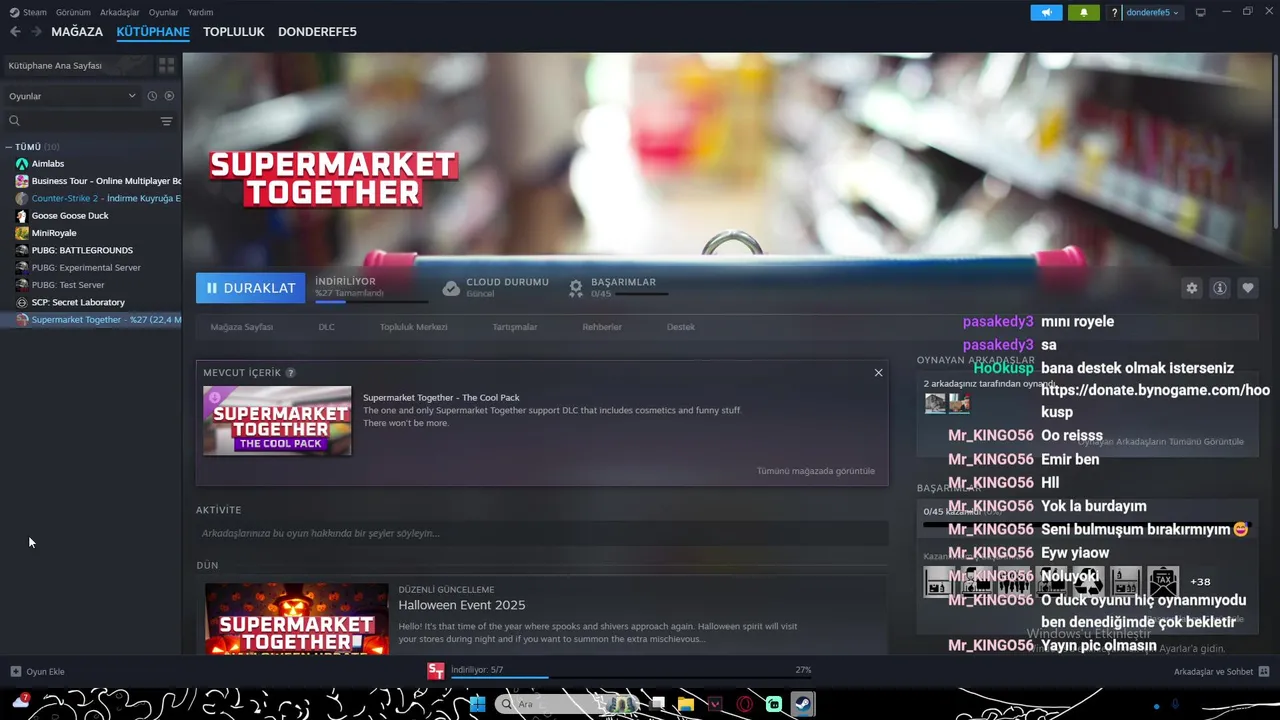Click the announcements megaphone icon
1280x720 pixels.
tap(1046, 12)
